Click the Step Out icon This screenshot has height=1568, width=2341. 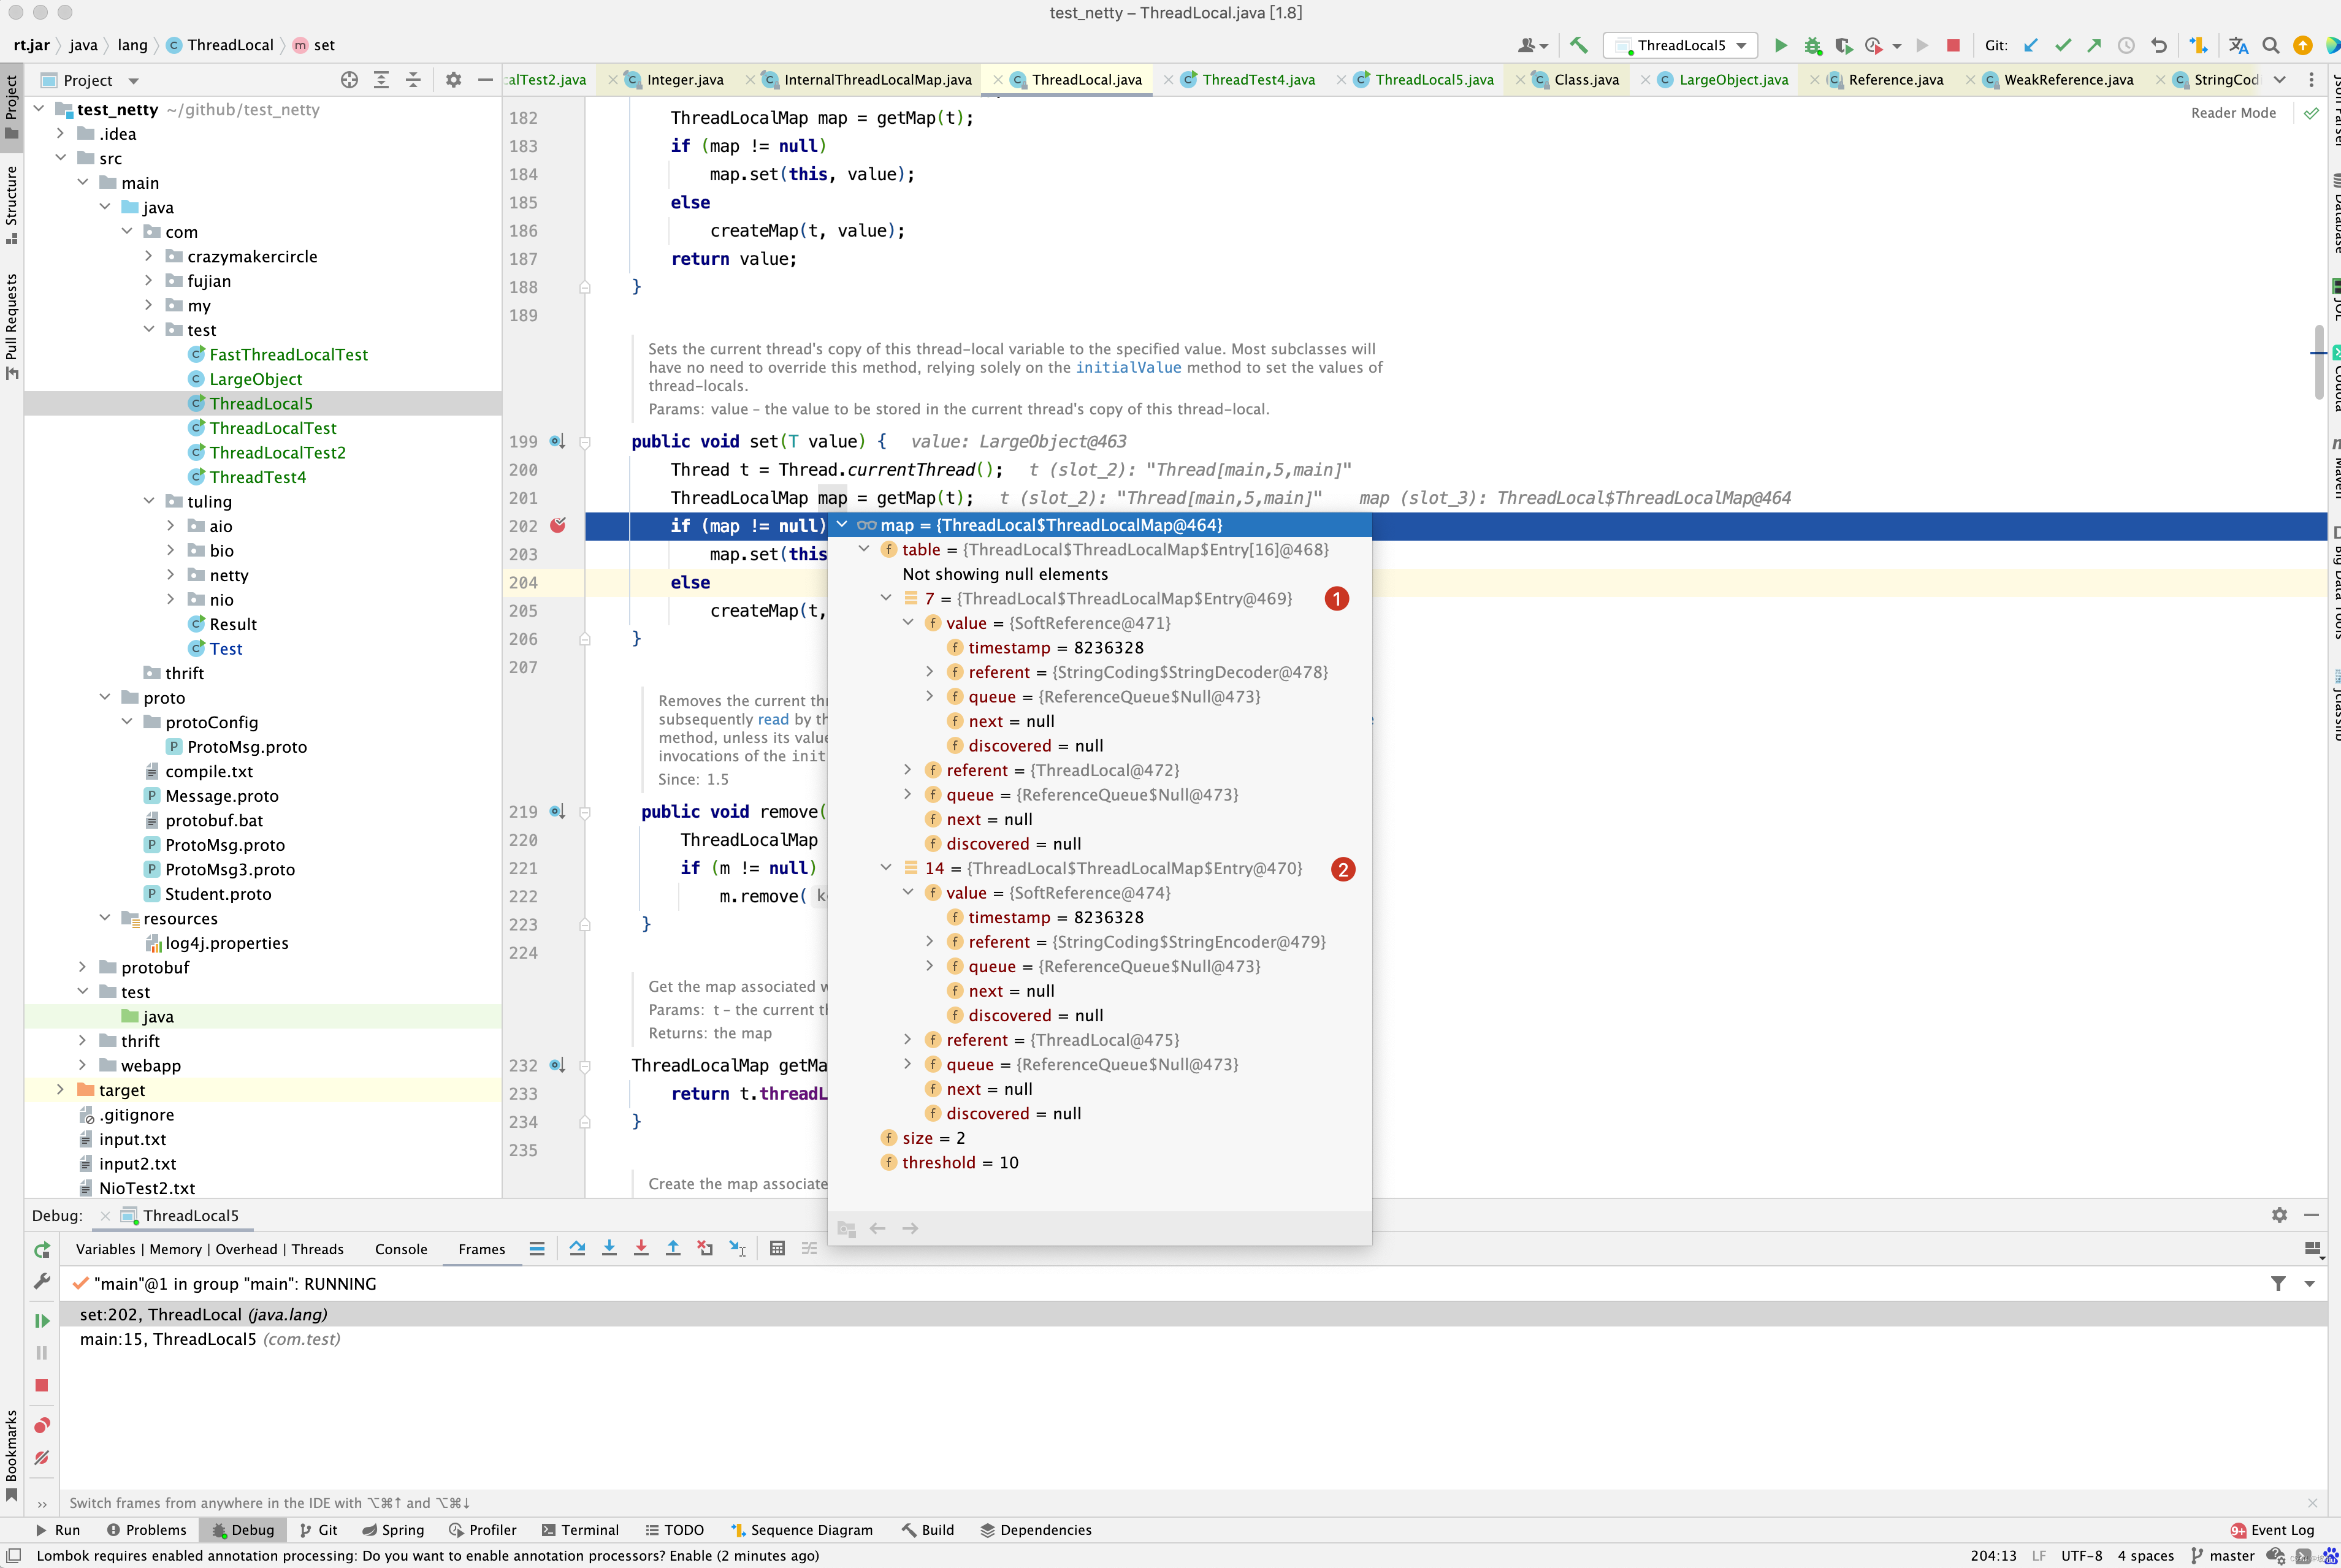tap(673, 1248)
